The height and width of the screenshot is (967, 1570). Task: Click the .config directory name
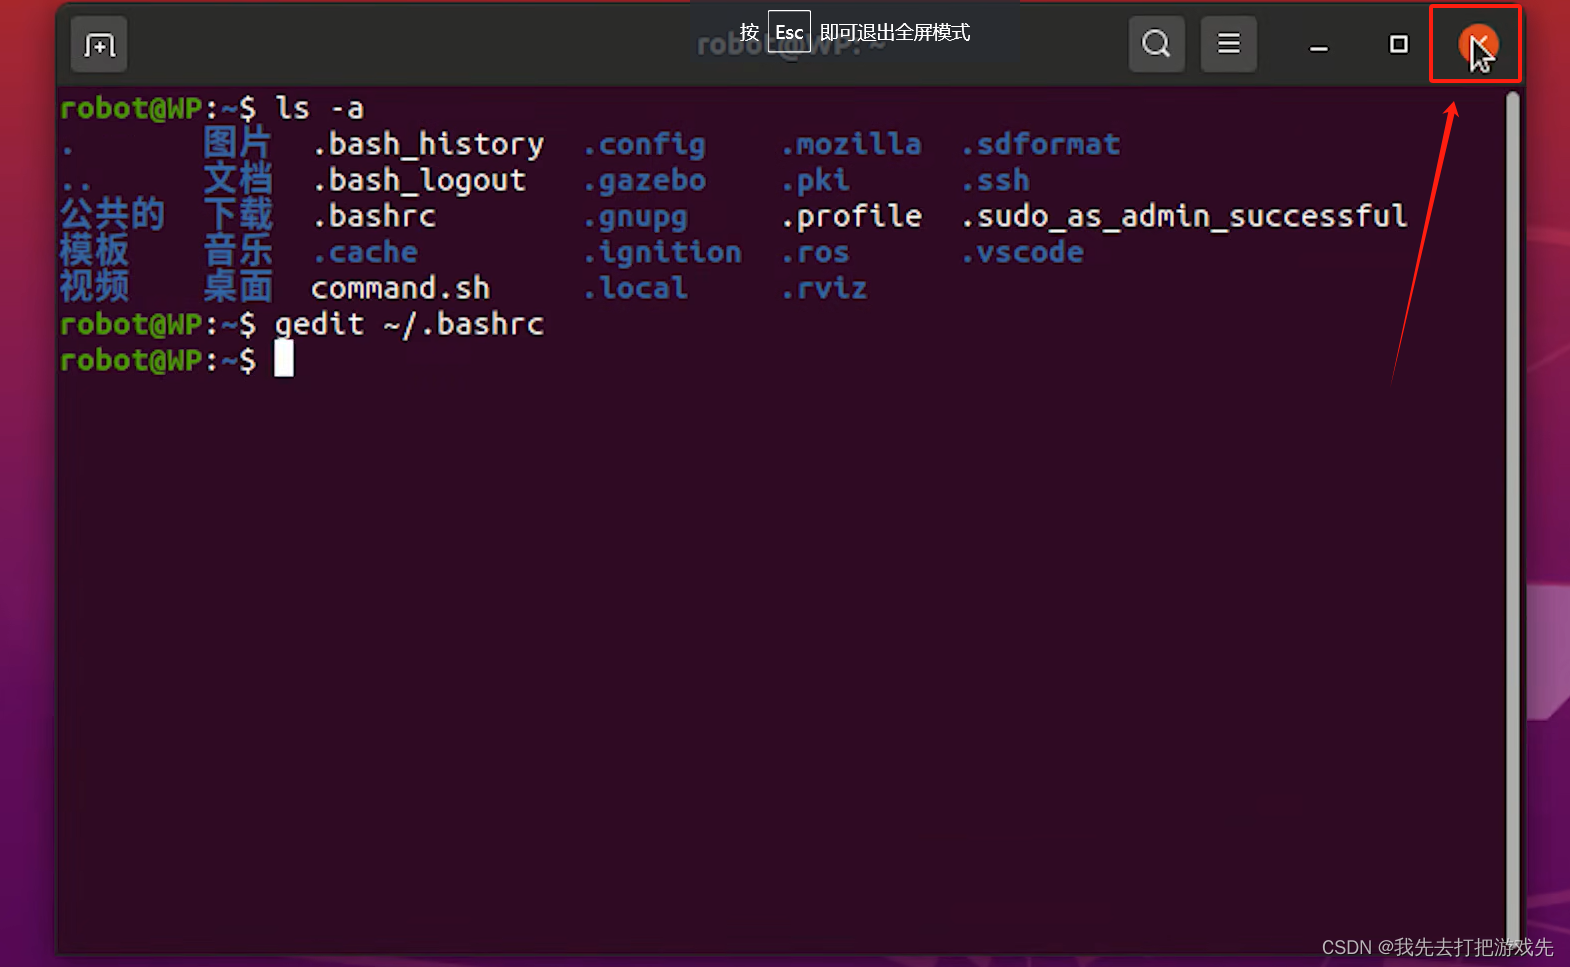pyautogui.click(x=645, y=145)
